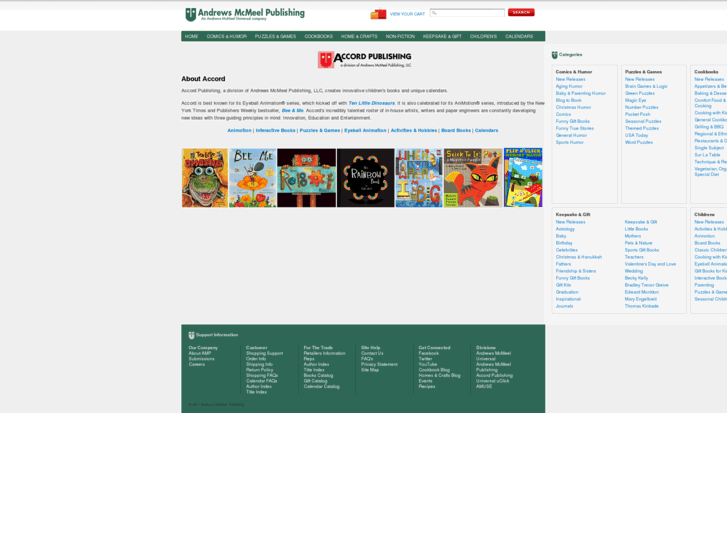The width and height of the screenshot is (727, 545).
Task: Click Astrology under Keepsake & Gift
Action: 565,229
